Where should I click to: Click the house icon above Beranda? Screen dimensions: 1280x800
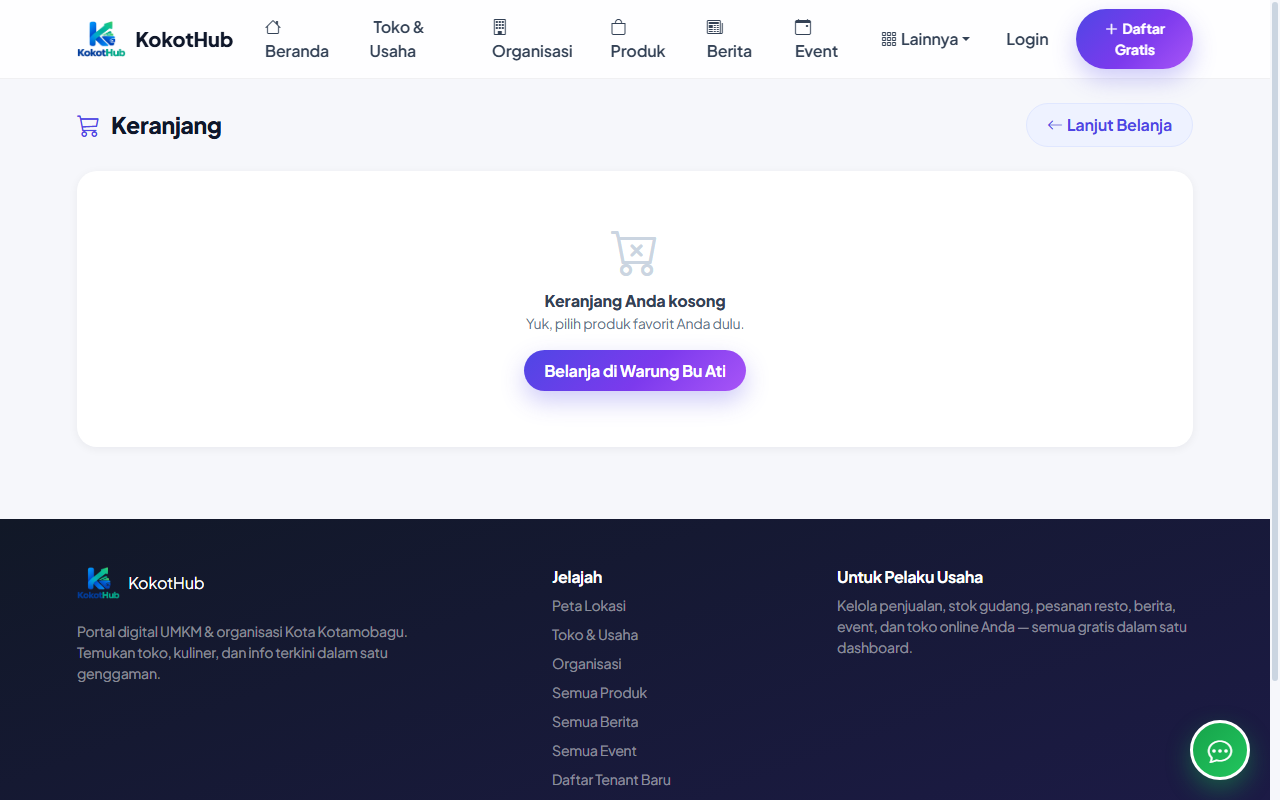pos(273,27)
